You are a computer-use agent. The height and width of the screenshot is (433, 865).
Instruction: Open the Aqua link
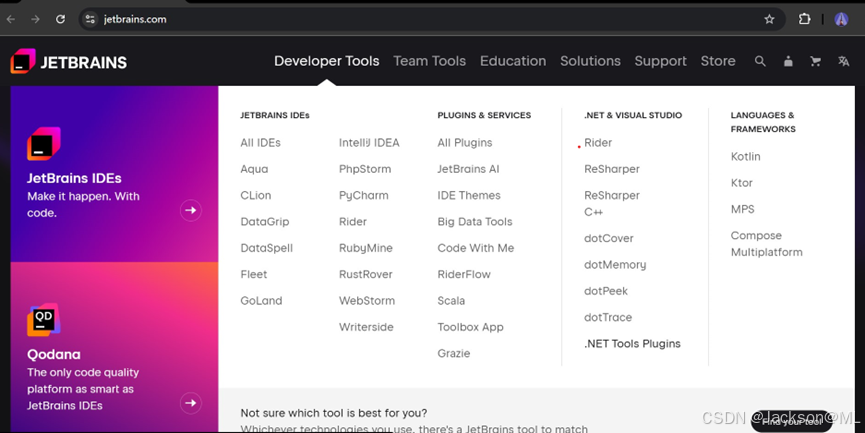pyautogui.click(x=254, y=169)
